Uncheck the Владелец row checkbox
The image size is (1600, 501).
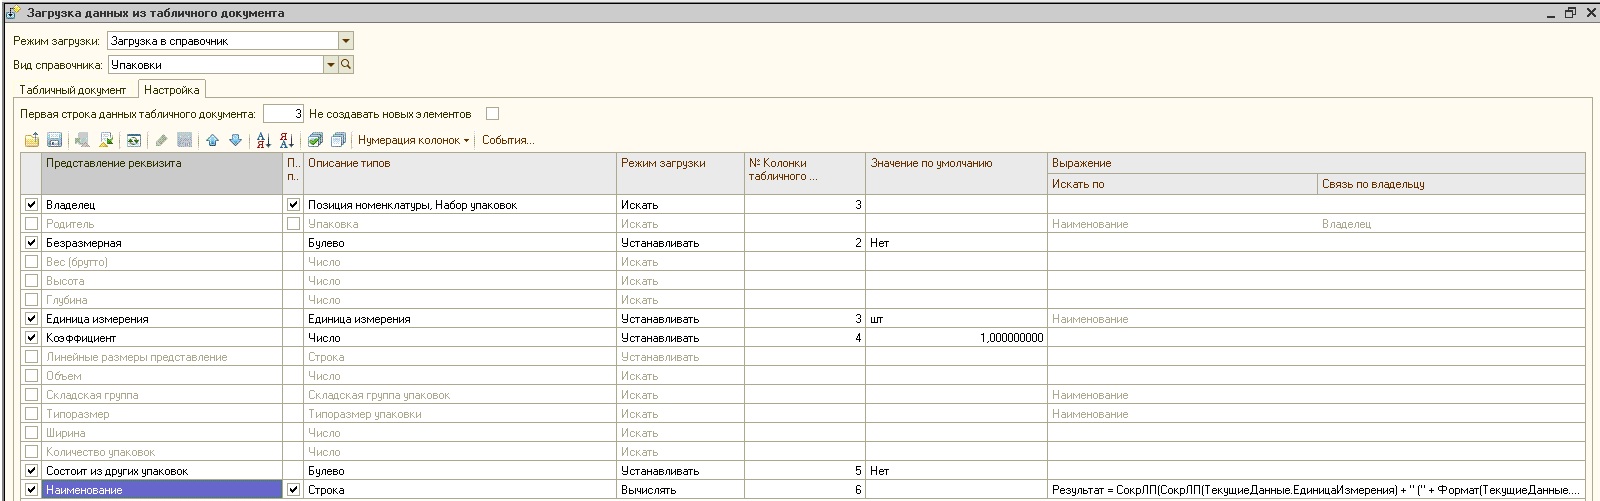click(x=31, y=204)
